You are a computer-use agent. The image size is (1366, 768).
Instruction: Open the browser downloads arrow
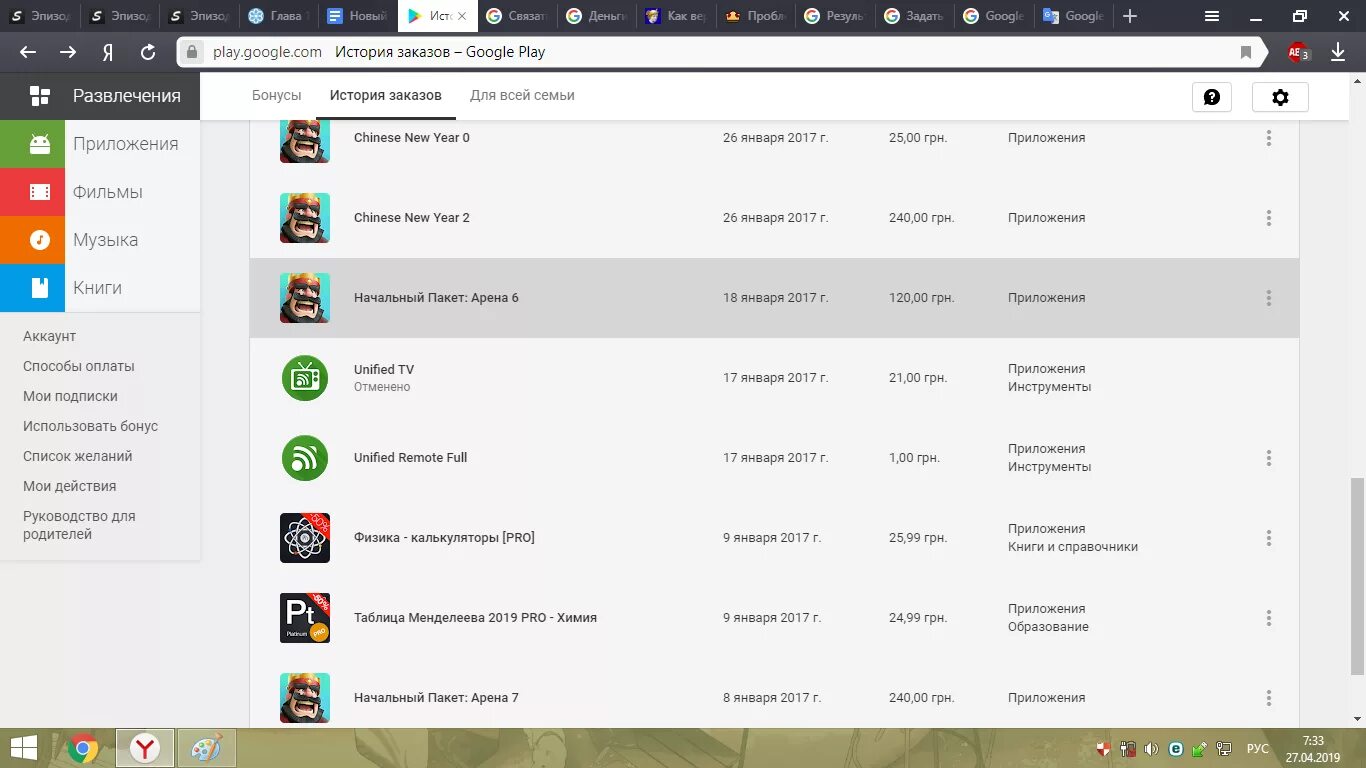(x=1338, y=52)
